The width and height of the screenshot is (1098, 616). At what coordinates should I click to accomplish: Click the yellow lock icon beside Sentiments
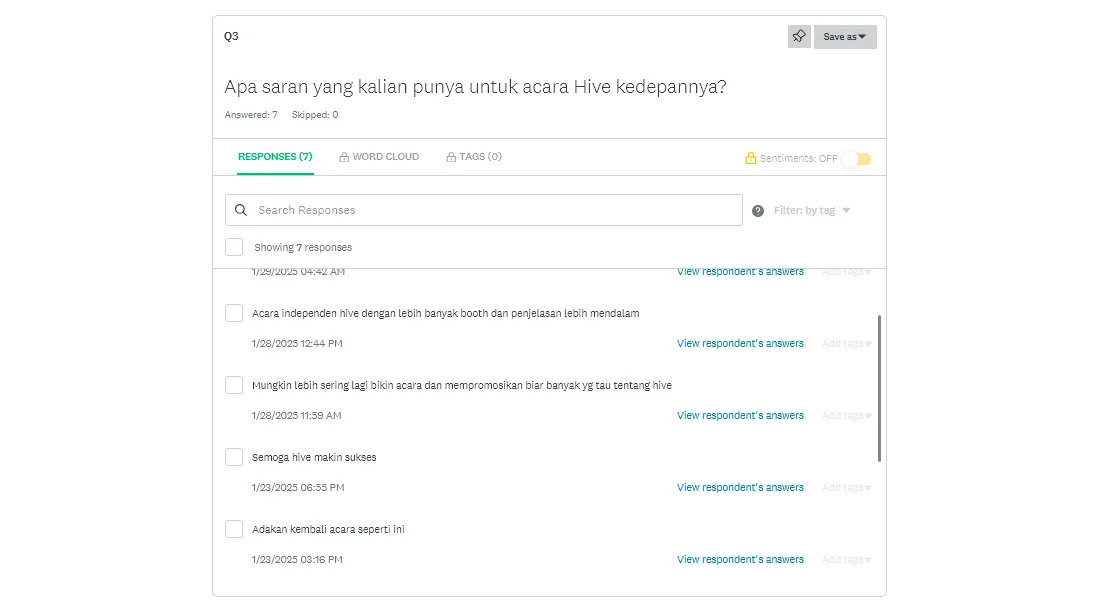[751, 158]
